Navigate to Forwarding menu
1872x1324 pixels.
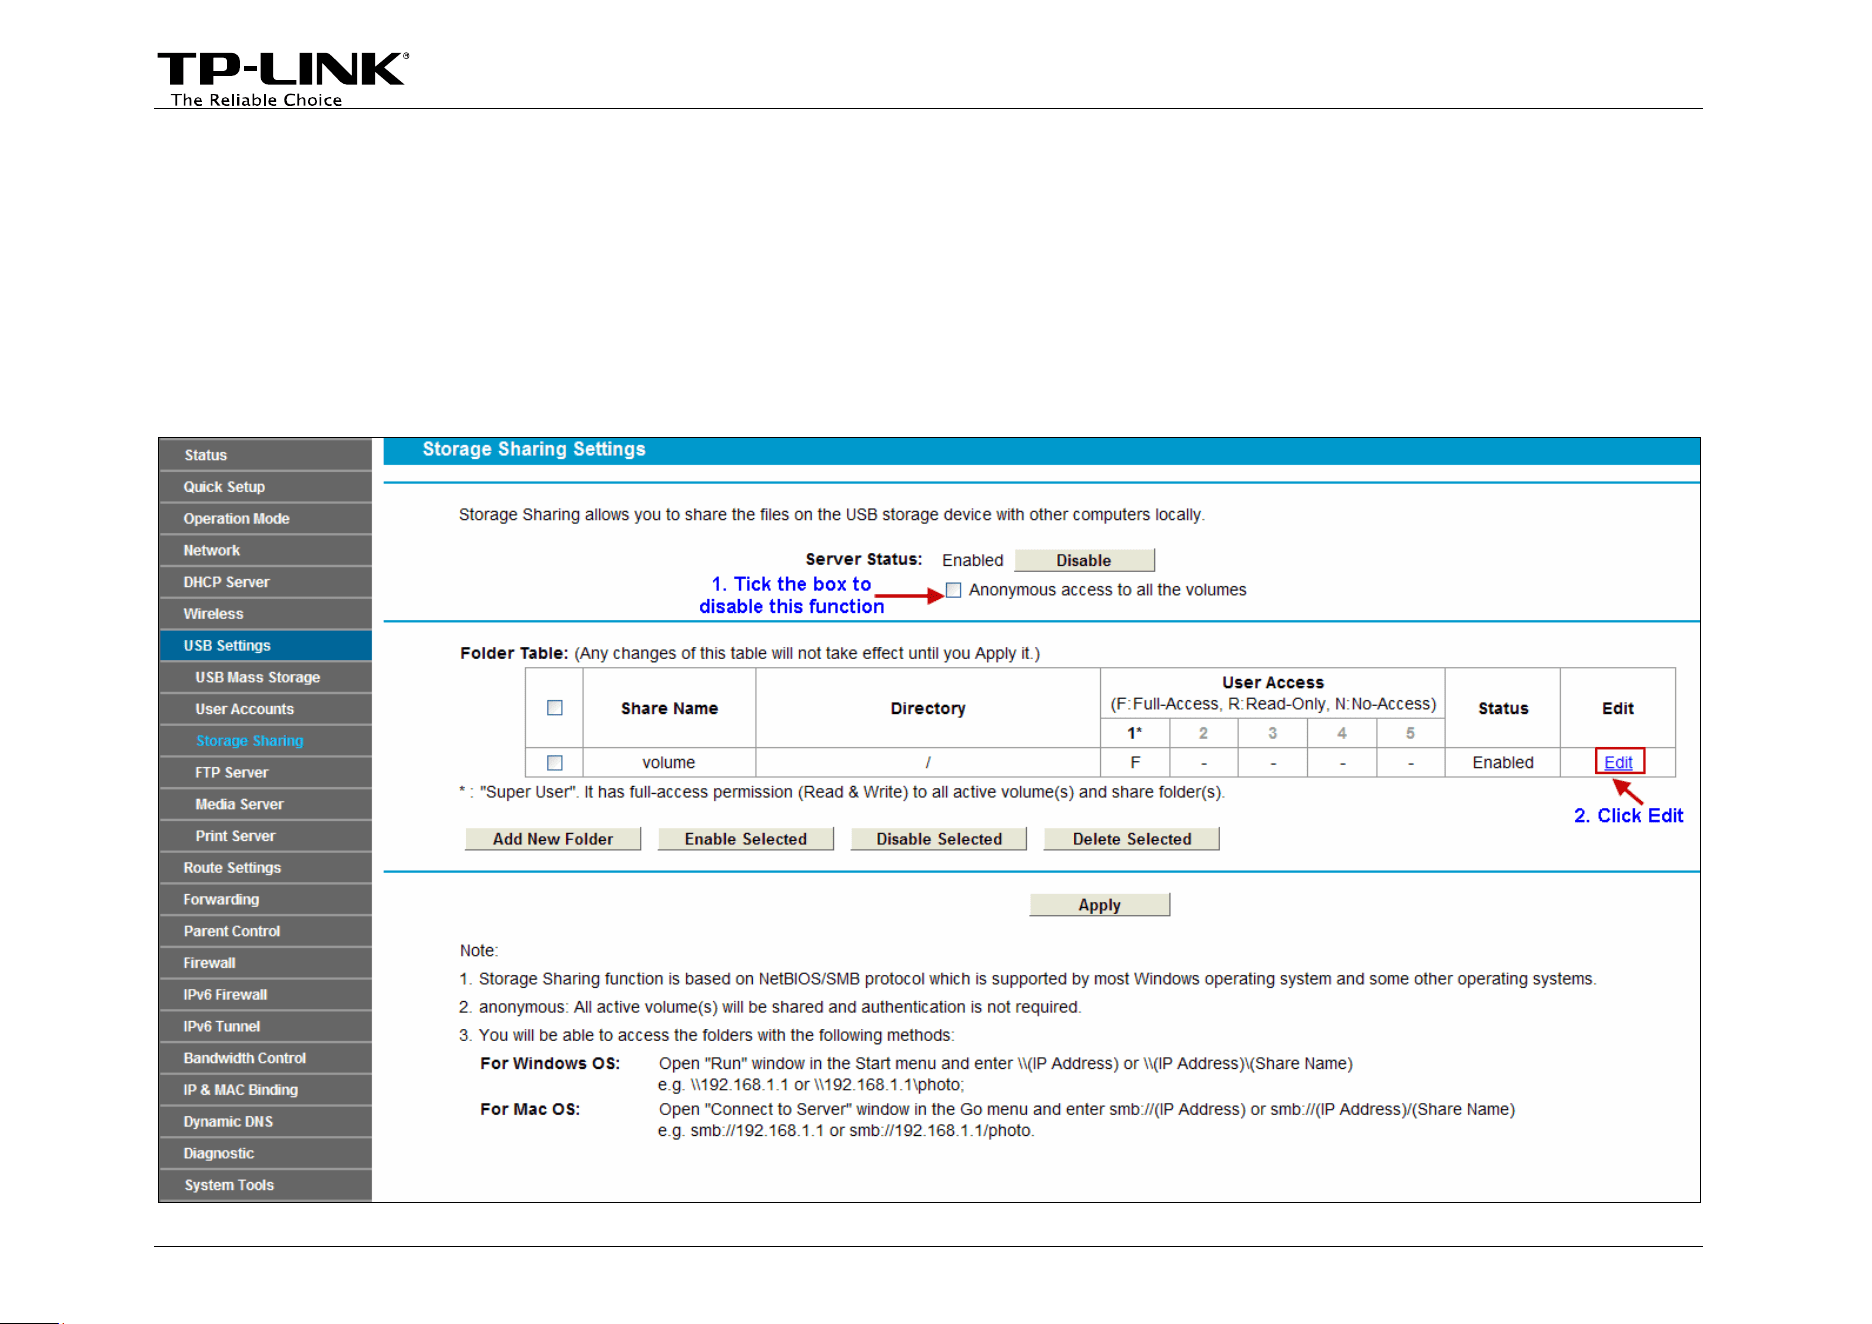point(265,900)
